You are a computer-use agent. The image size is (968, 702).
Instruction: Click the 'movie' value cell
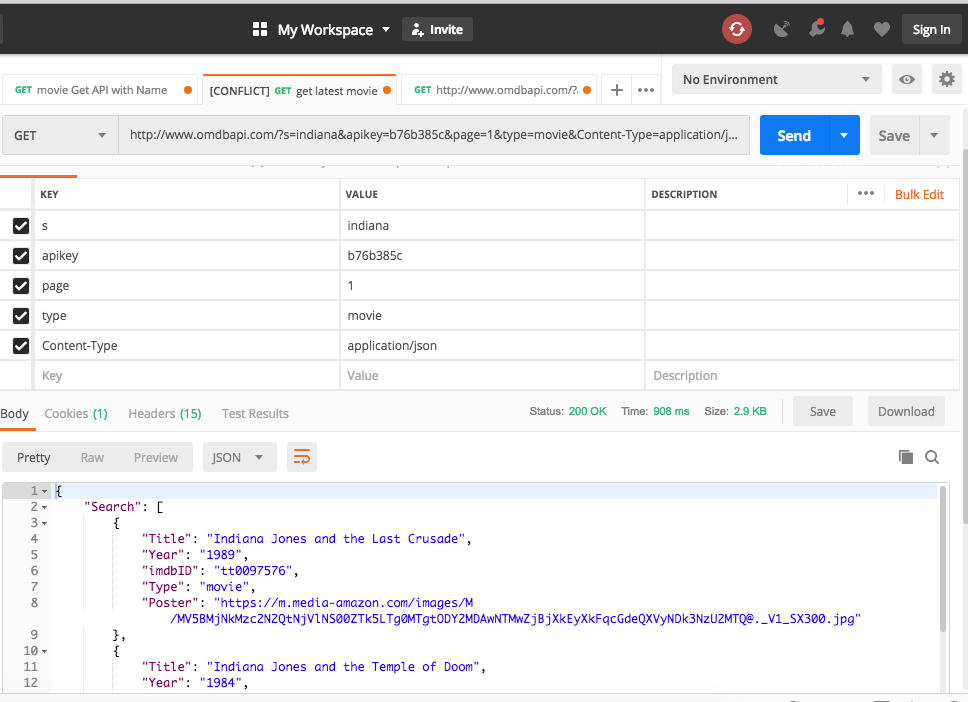(x=492, y=315)
